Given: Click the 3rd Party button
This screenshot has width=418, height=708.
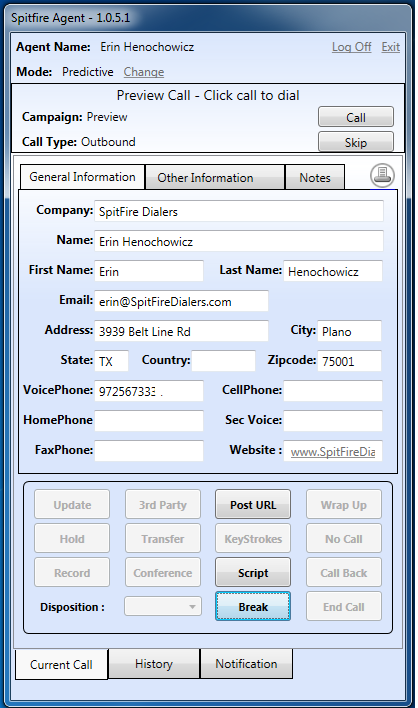Looking at the screenshot, I should coord(163,504).
